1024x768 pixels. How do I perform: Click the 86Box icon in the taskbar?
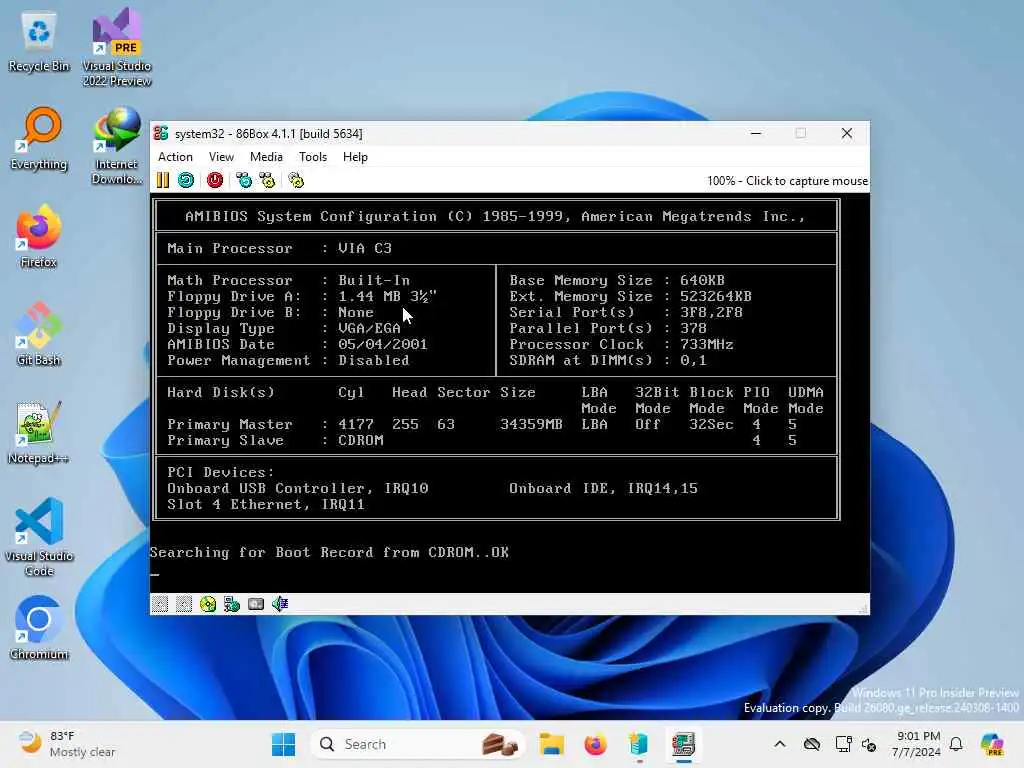(x=683, y=744)
